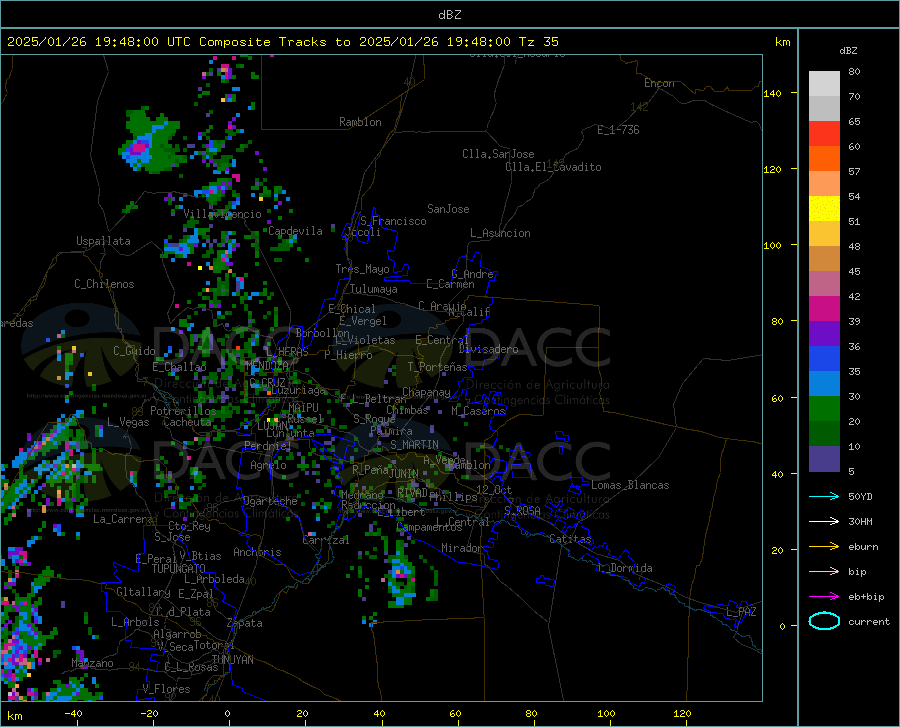Click the Catitas map label

pos(570,539)
